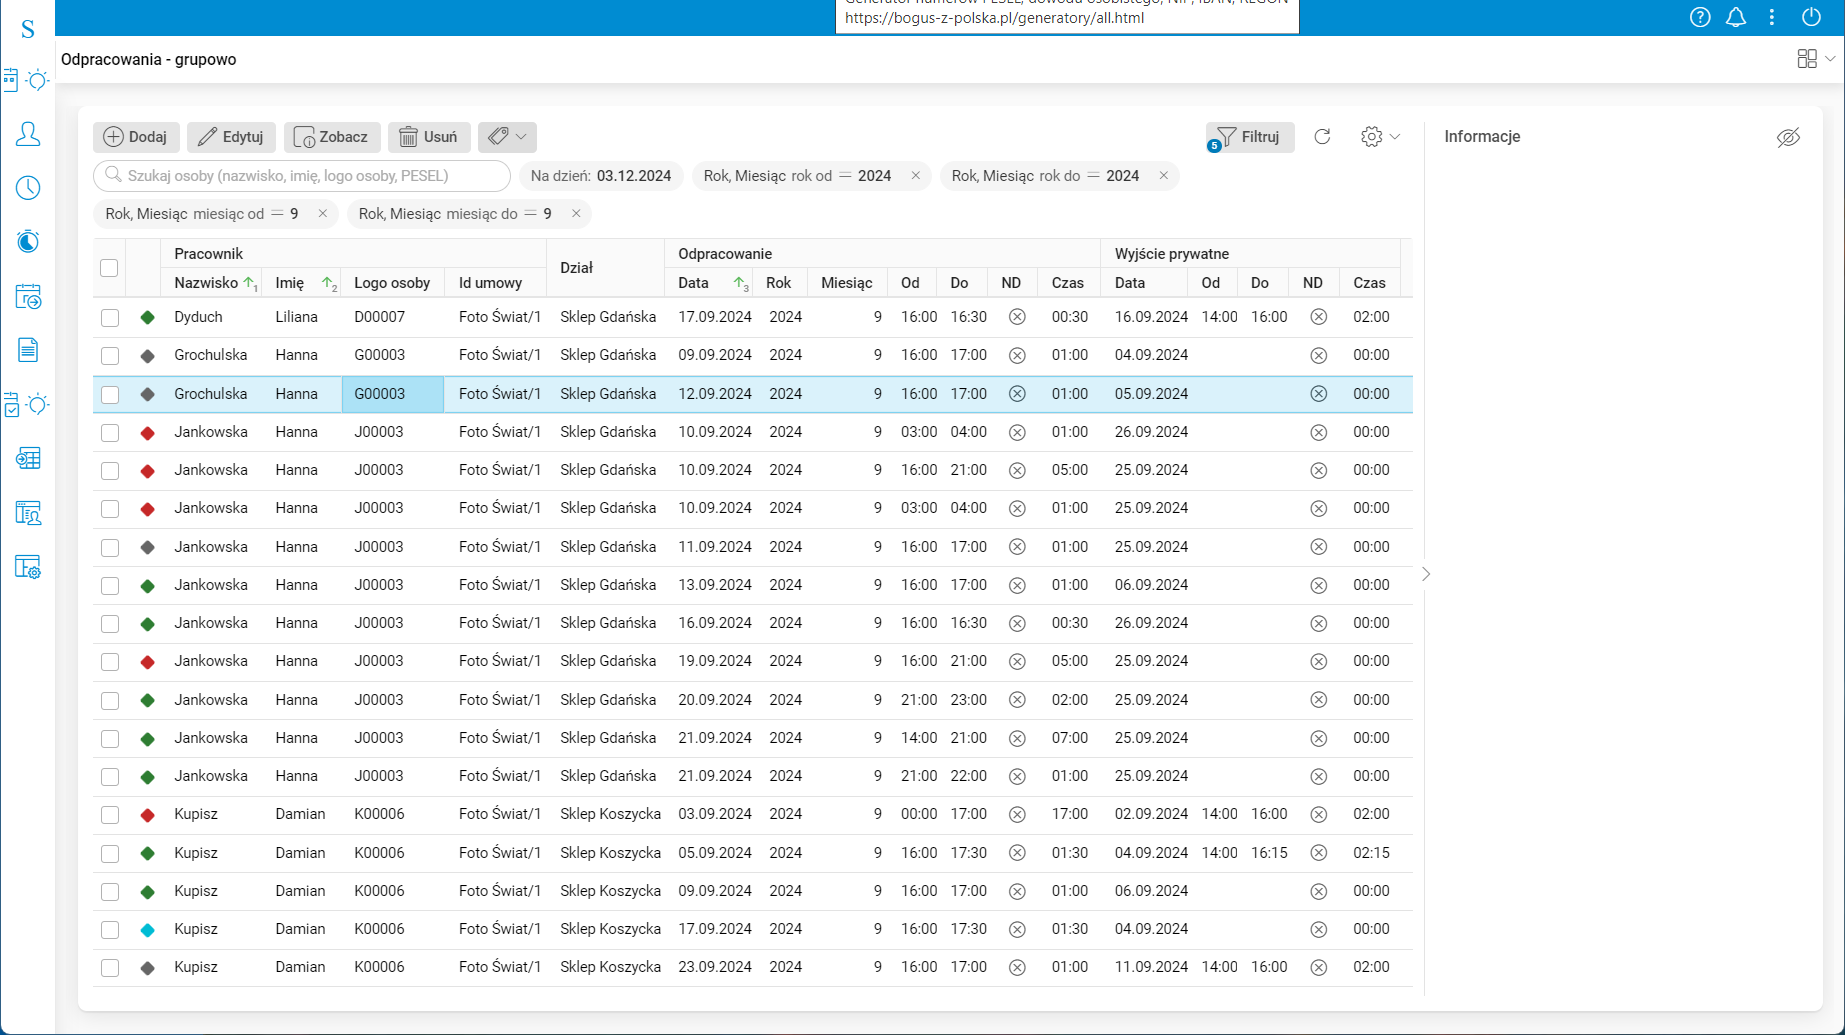Refresh the table with the reload icon
Viewport: 1845px width, 1035px height.
pyautogui.click(x=1322, y=137)
